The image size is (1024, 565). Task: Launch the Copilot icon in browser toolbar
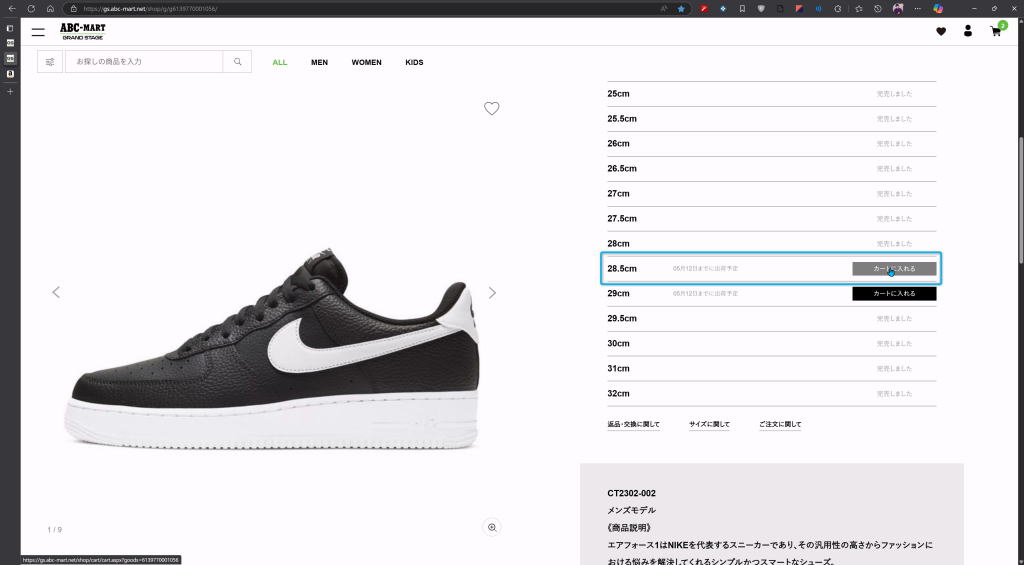938,8
